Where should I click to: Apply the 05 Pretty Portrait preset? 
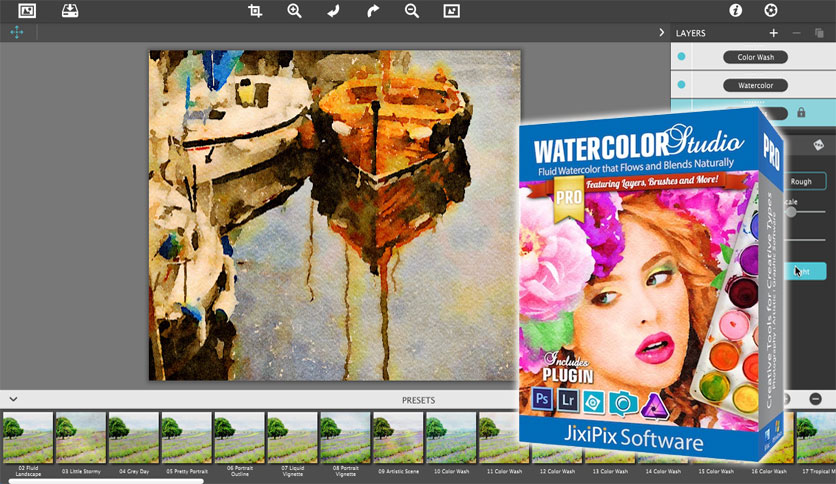(187, 437)
